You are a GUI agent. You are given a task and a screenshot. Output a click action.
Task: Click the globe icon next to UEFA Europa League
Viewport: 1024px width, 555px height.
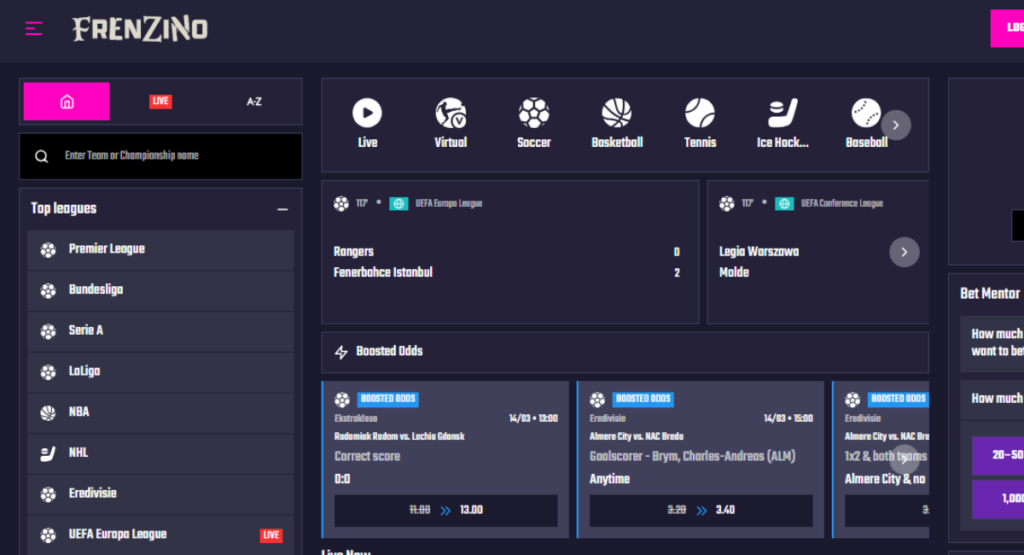tap(398, 204)
